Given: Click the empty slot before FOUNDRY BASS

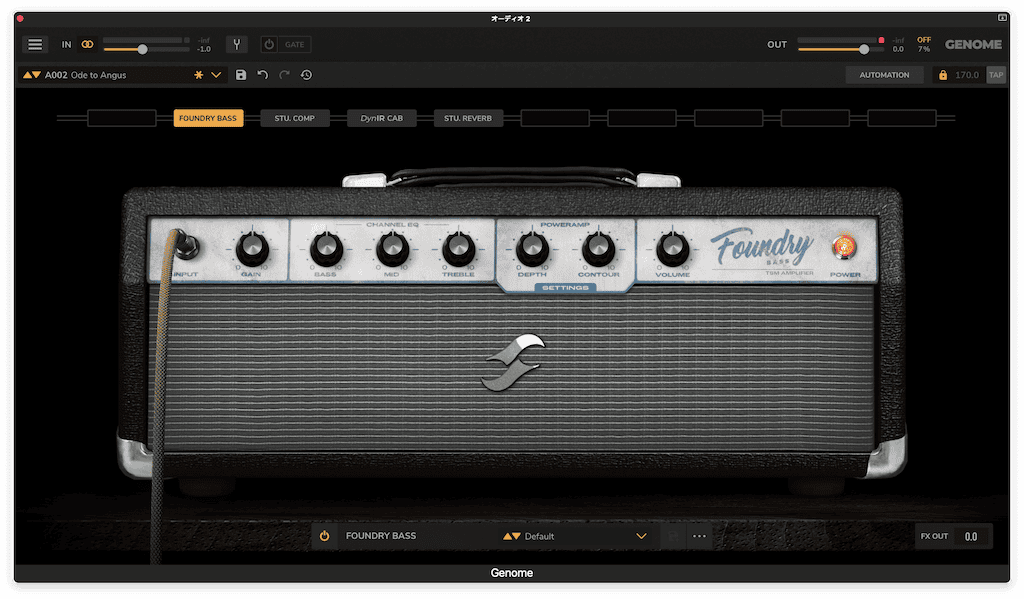Looking at the screenshot, I should click(x=121, y=118).
